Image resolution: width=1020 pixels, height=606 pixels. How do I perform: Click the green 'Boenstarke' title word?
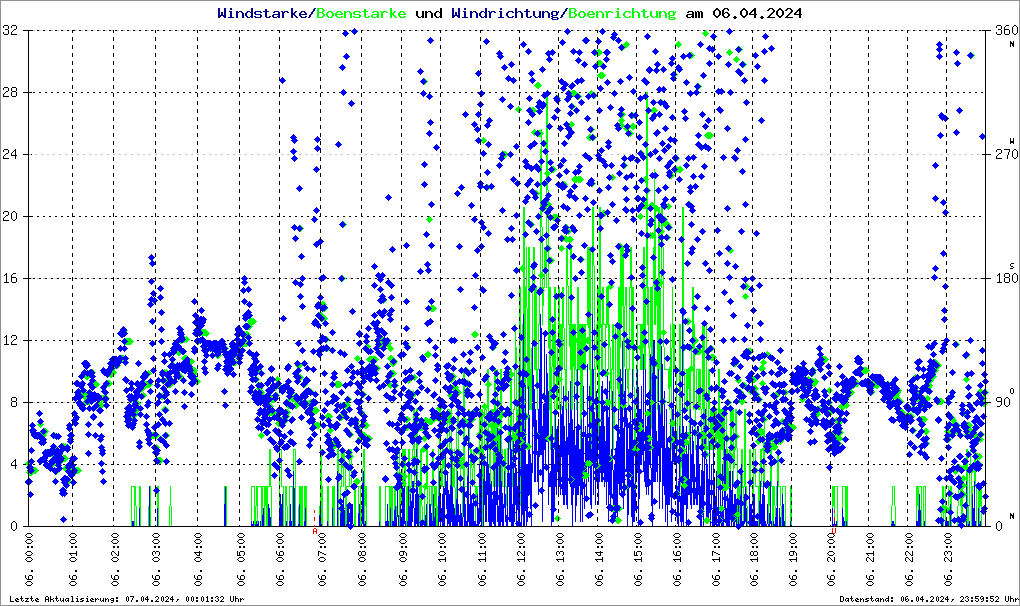[361, 13]
